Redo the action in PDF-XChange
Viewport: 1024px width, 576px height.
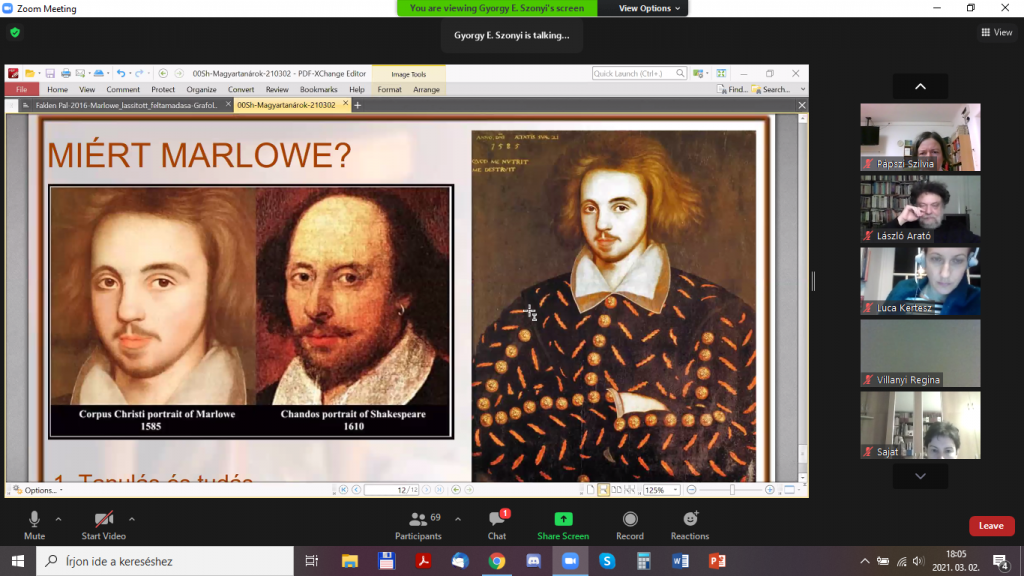(138, 74)
